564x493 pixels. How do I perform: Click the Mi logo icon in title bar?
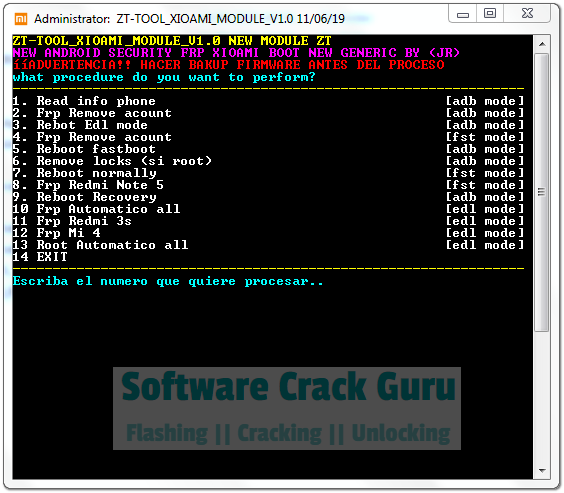point(21,19)
